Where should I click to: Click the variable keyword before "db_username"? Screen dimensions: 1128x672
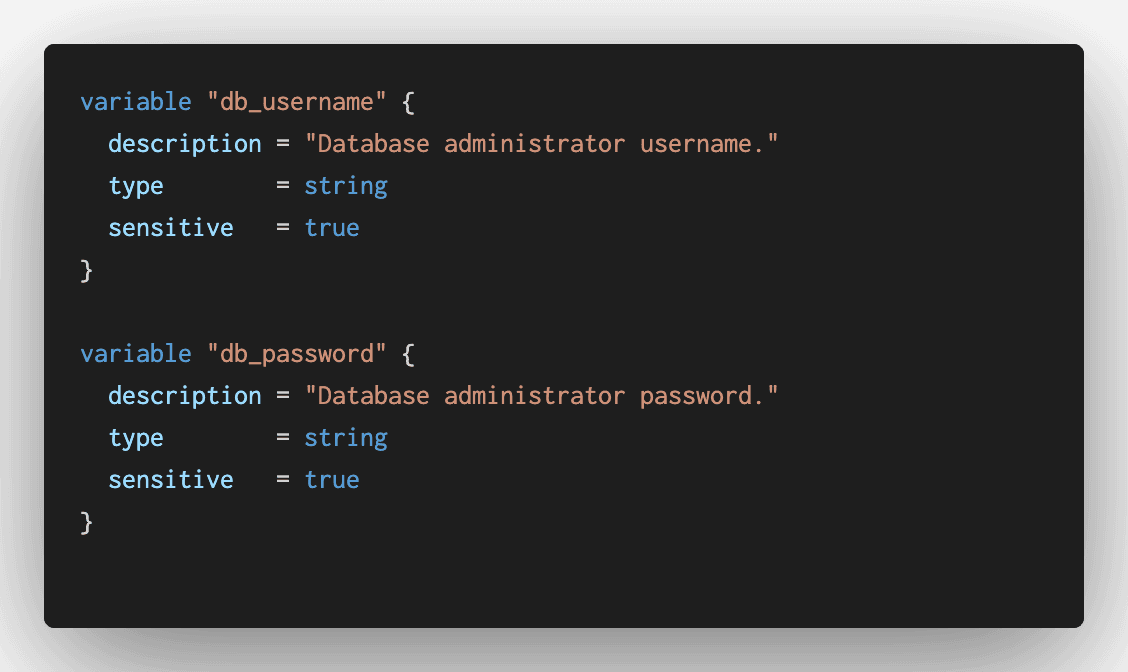135,102
